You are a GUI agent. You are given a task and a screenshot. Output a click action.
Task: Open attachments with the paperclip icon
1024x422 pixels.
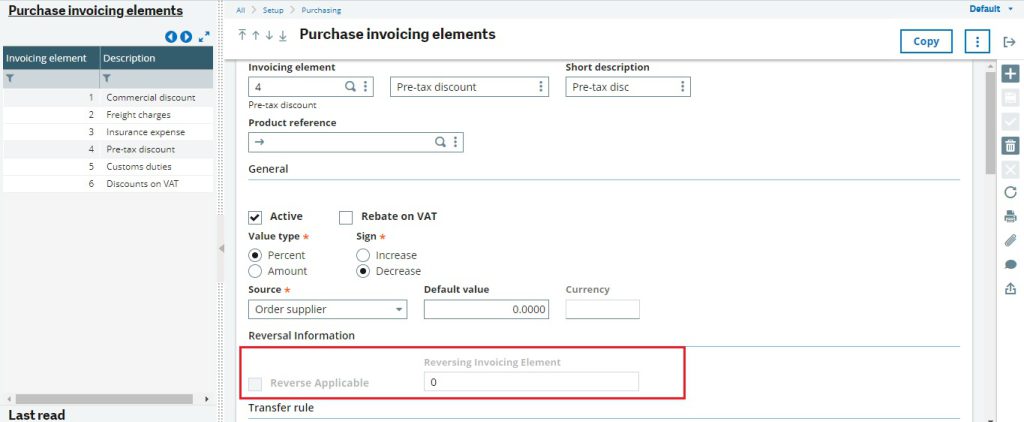1009,240
